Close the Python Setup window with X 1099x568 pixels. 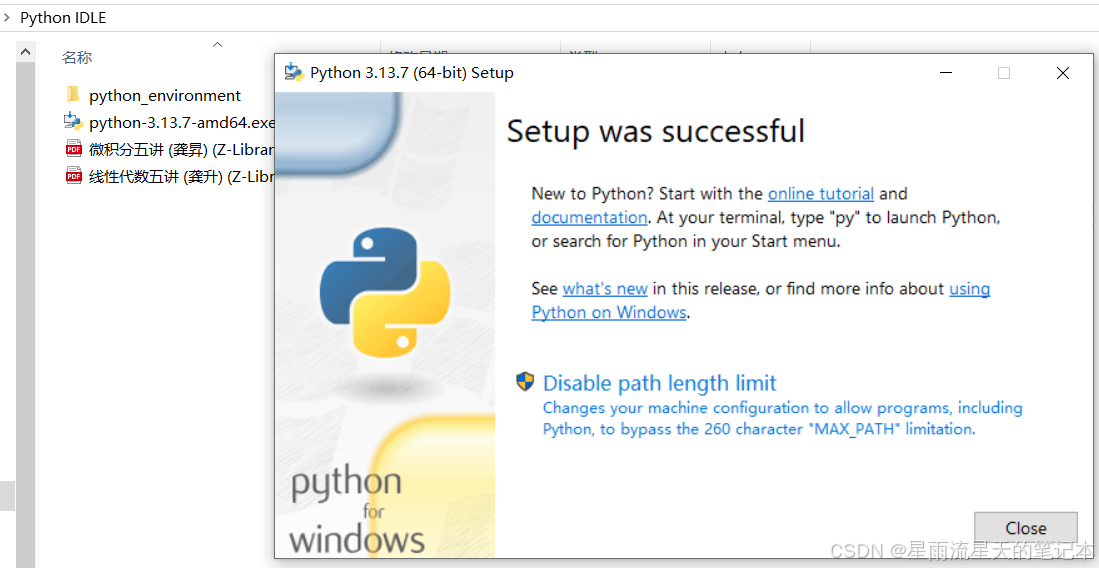(x=1063, y=73)
